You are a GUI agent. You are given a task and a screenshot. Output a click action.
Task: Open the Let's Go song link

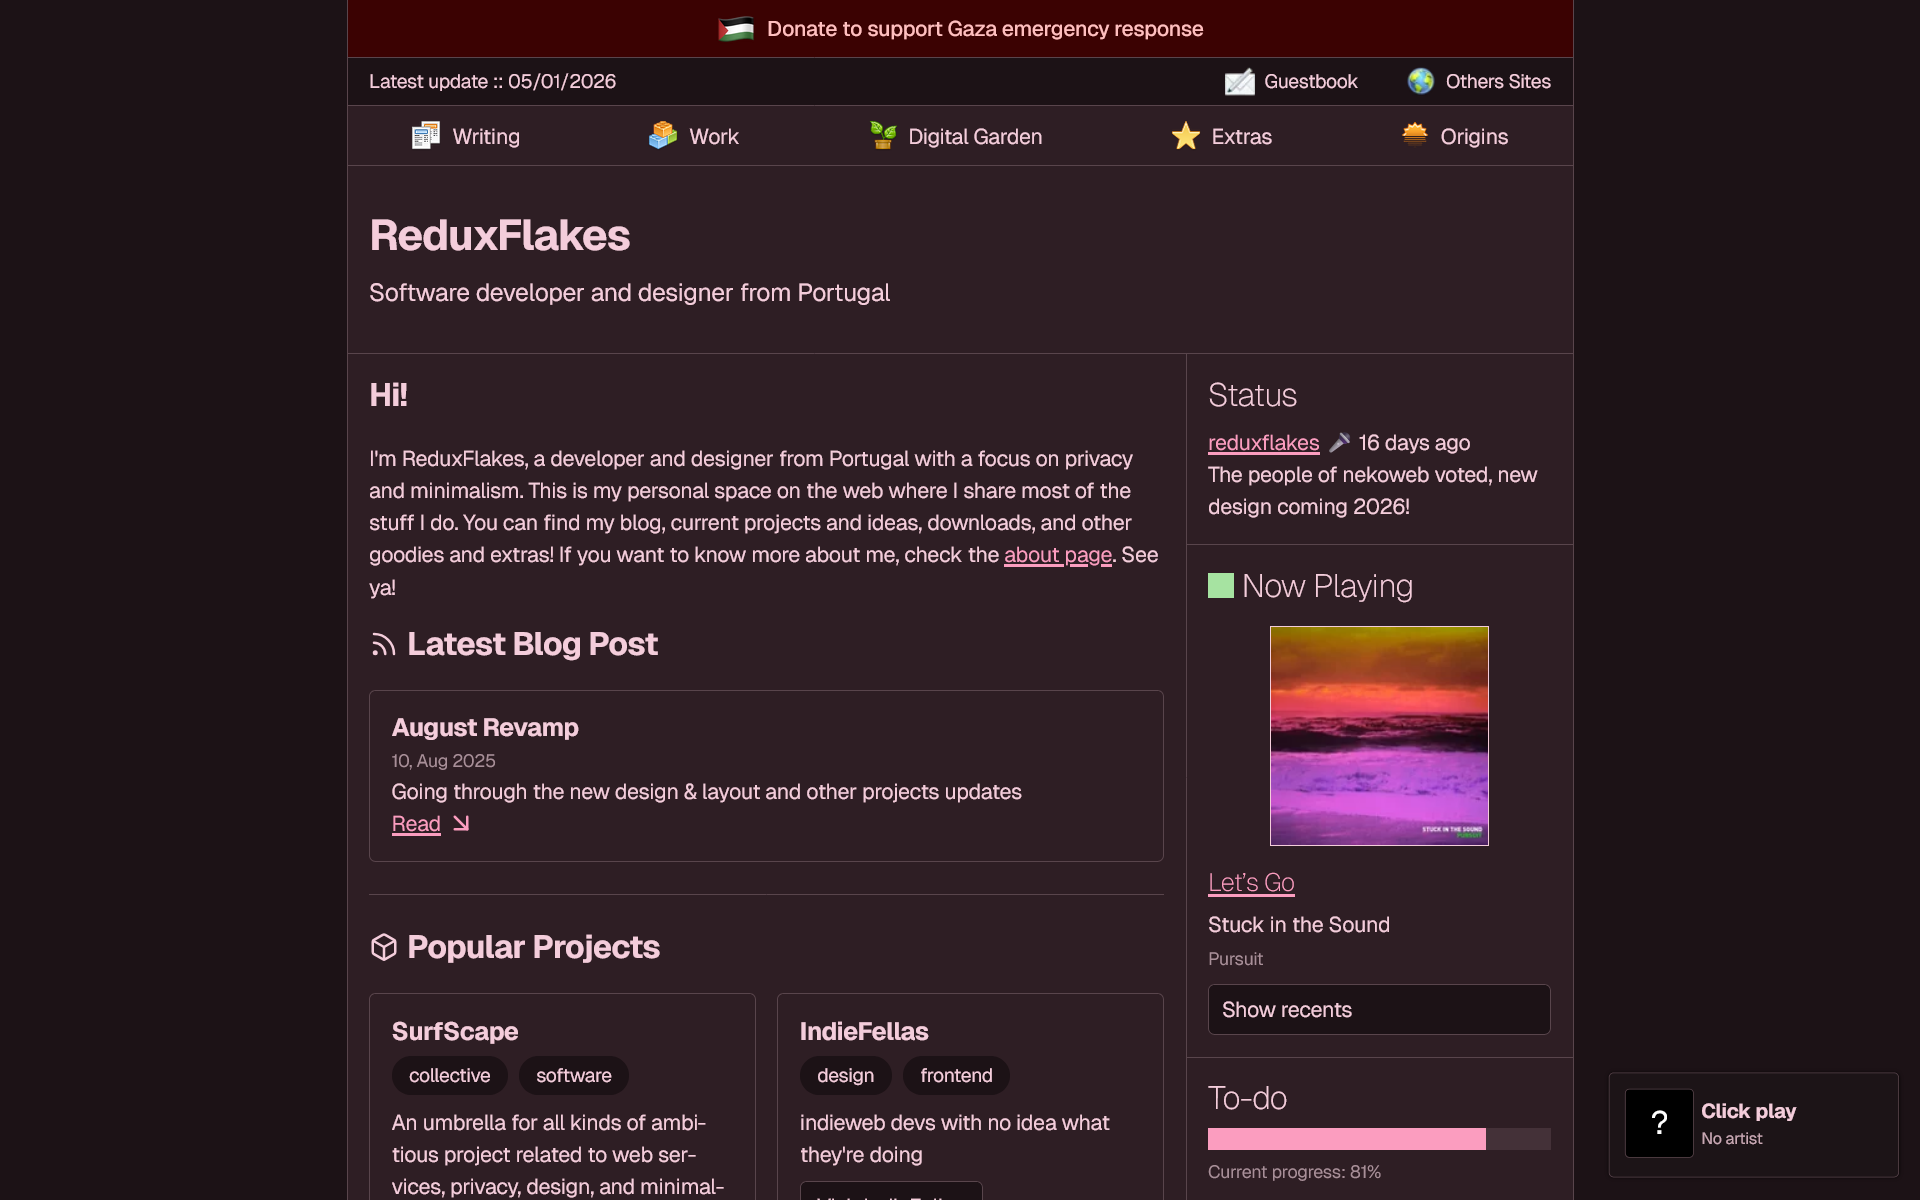coord(1251,883)
